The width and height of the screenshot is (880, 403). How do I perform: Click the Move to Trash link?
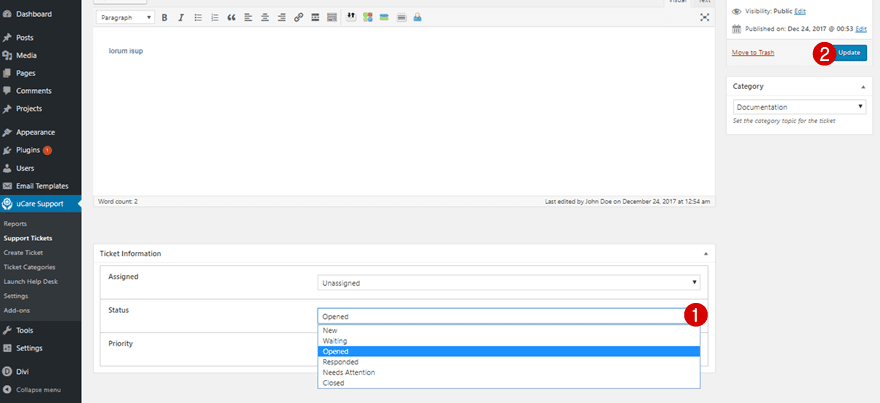(x=753, y=53)
